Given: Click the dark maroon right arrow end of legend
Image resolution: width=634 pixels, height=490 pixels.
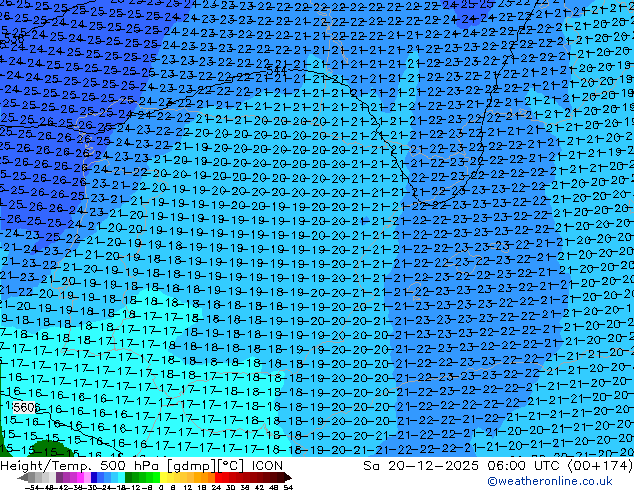Looking at the screenshot, I should (287, 477).
